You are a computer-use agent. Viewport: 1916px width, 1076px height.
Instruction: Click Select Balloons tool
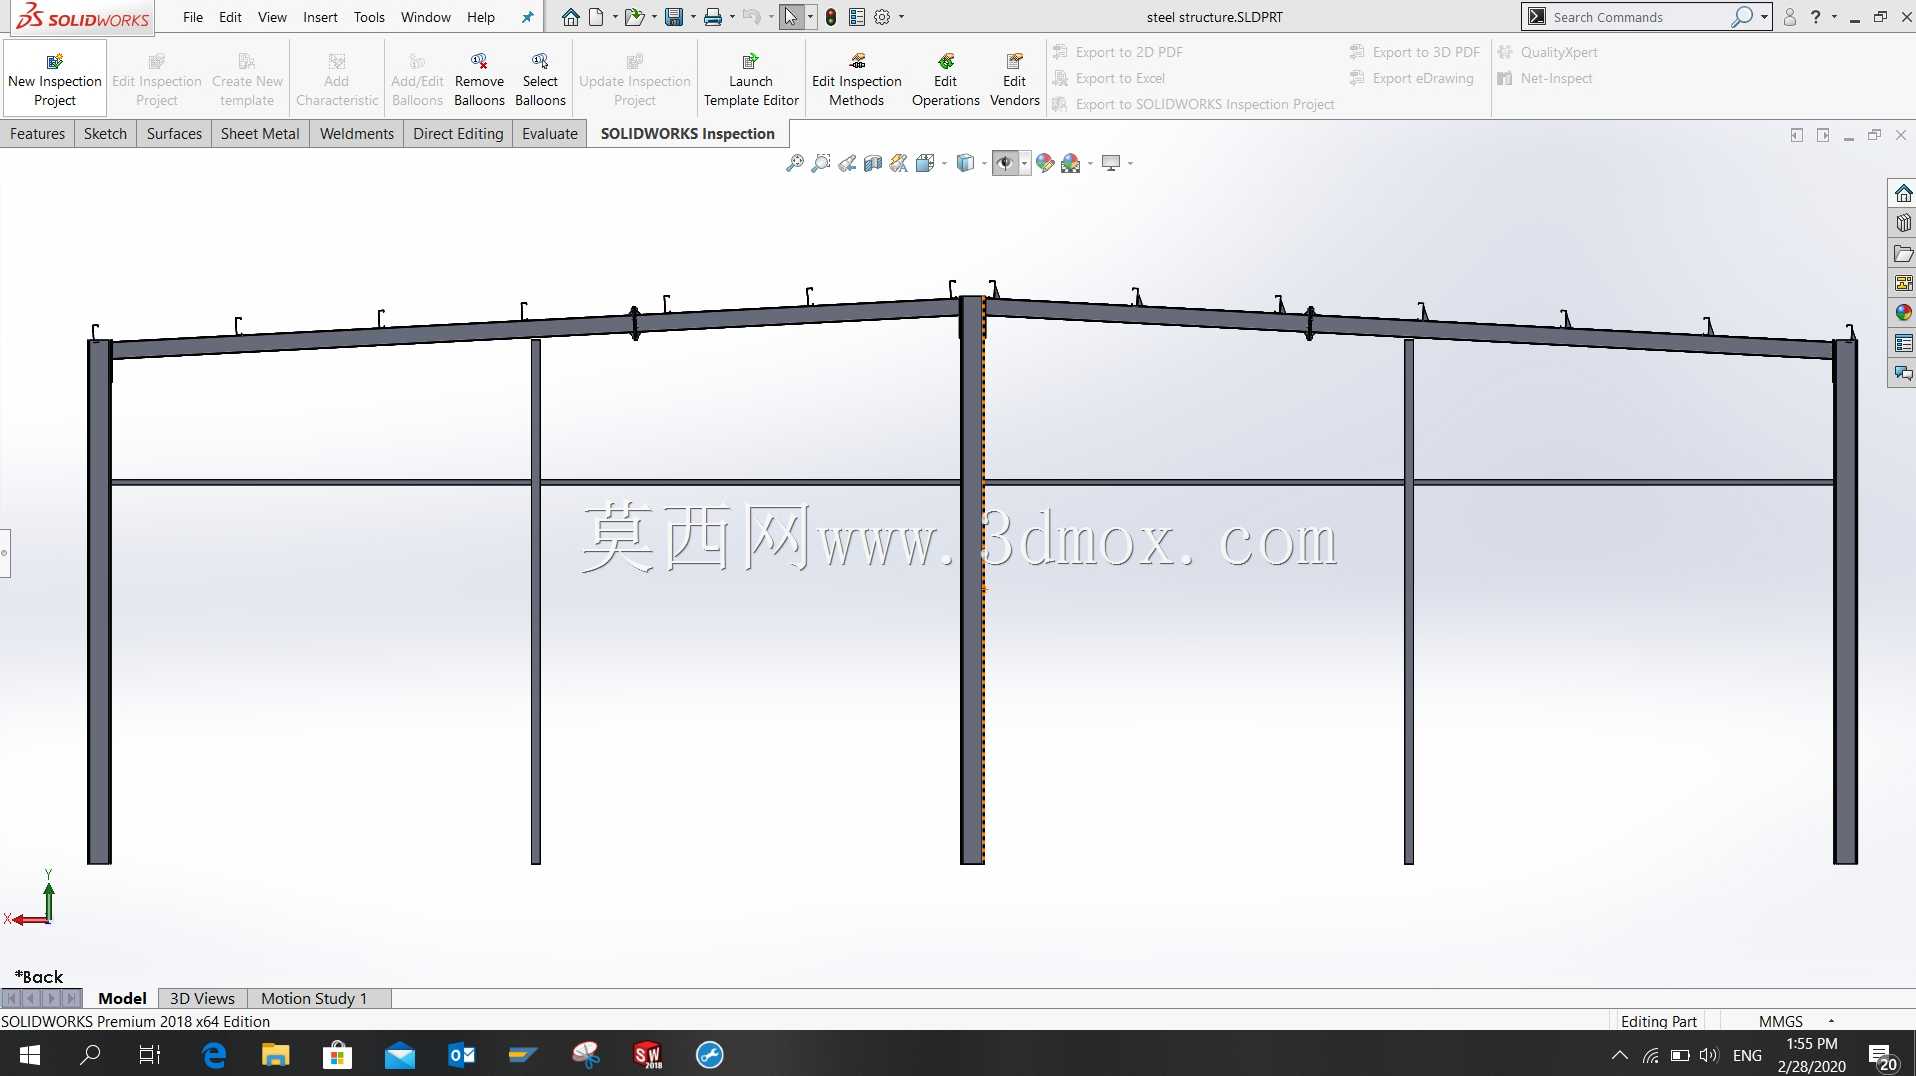(x=540, y=79)
